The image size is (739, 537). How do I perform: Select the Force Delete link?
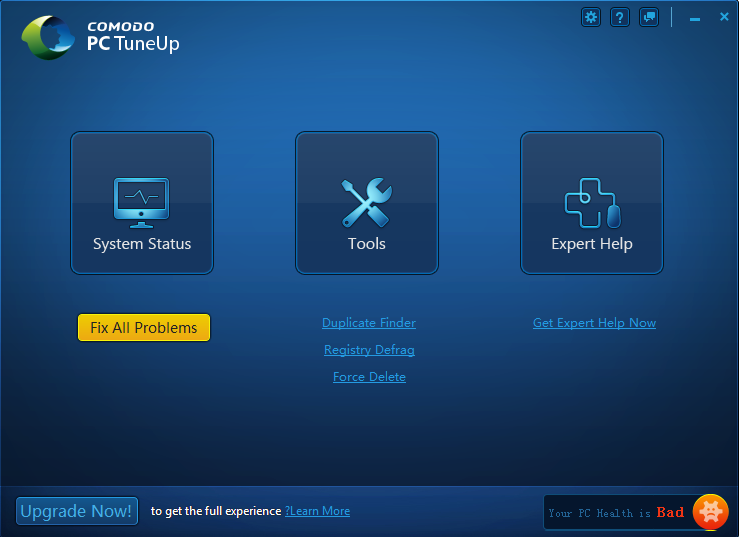369,377
